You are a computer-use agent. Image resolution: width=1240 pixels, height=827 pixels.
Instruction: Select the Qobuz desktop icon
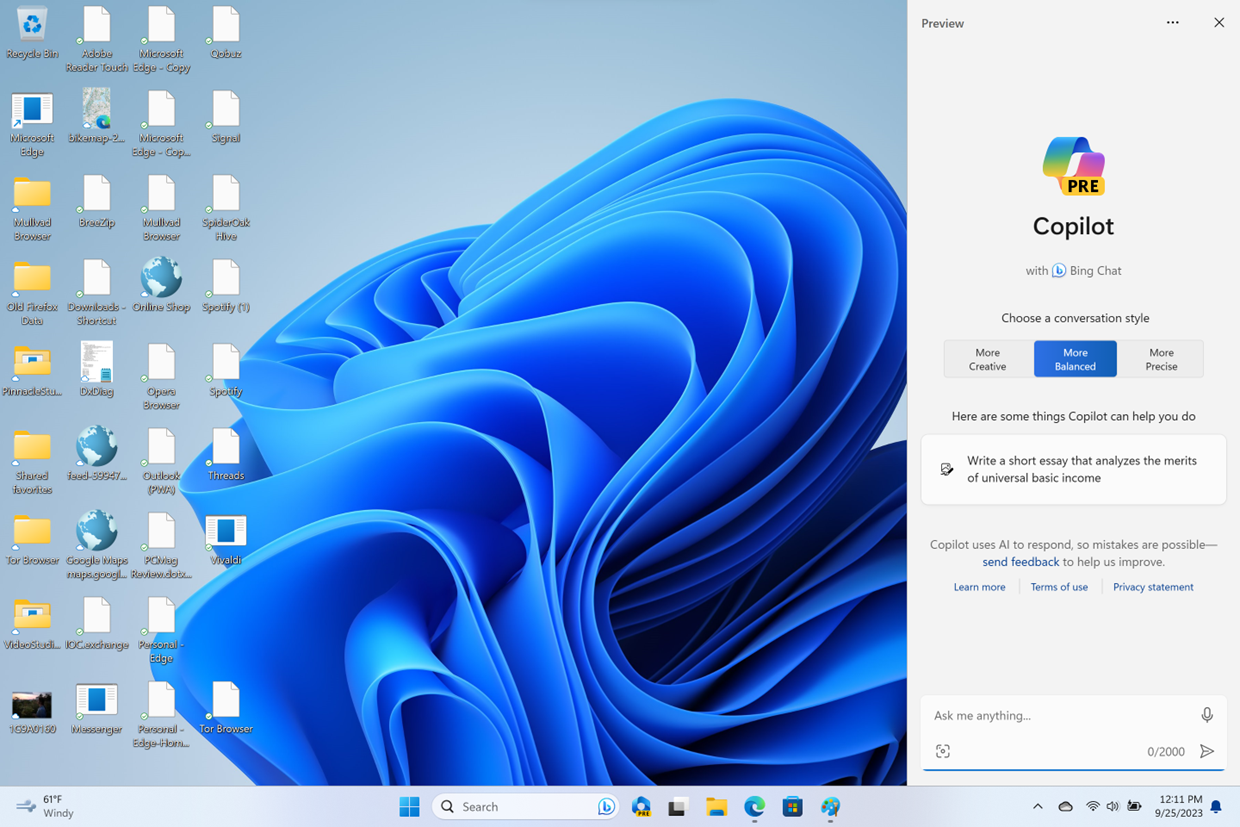tap(226, 33)
